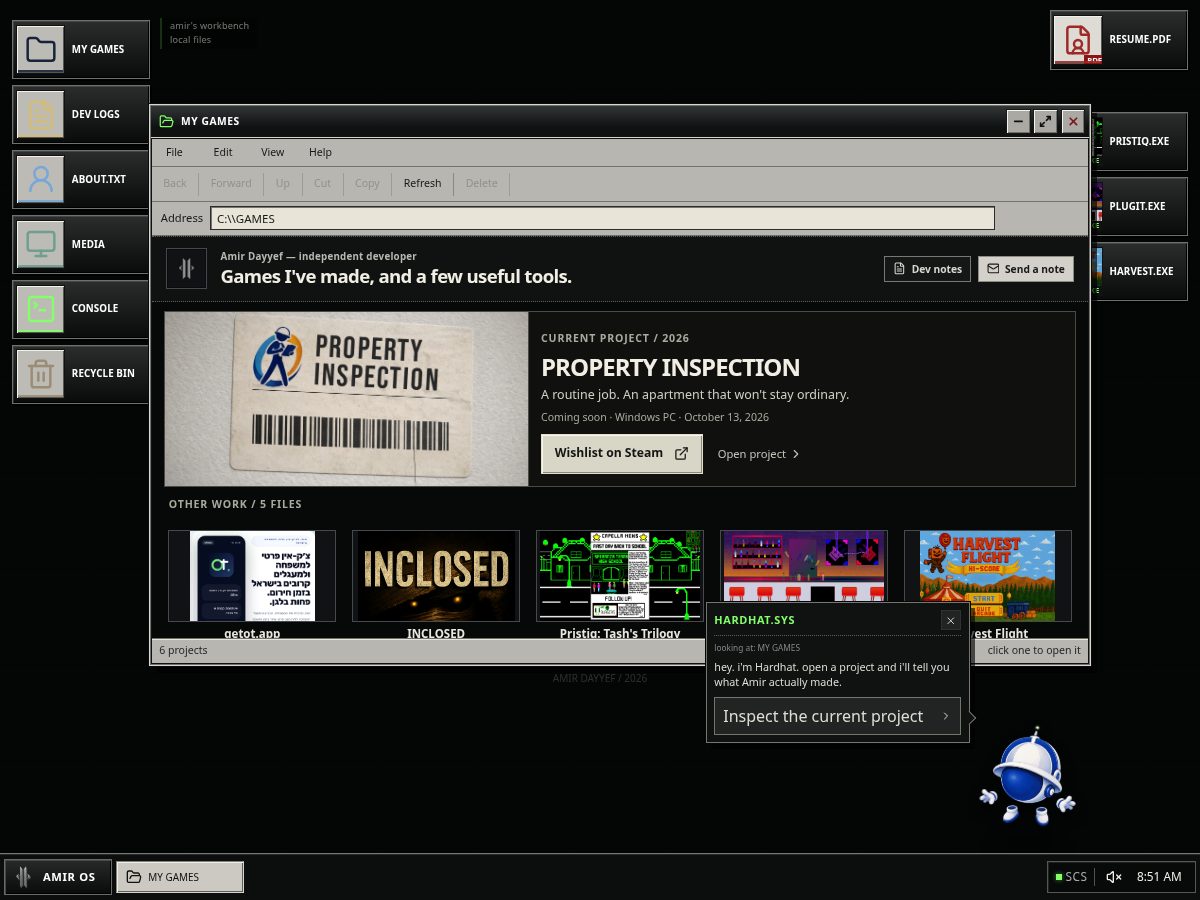Click the Property Inspection banner image
Screen dimensions: 1200x900
pyautogui.click(x=346, y=399)
